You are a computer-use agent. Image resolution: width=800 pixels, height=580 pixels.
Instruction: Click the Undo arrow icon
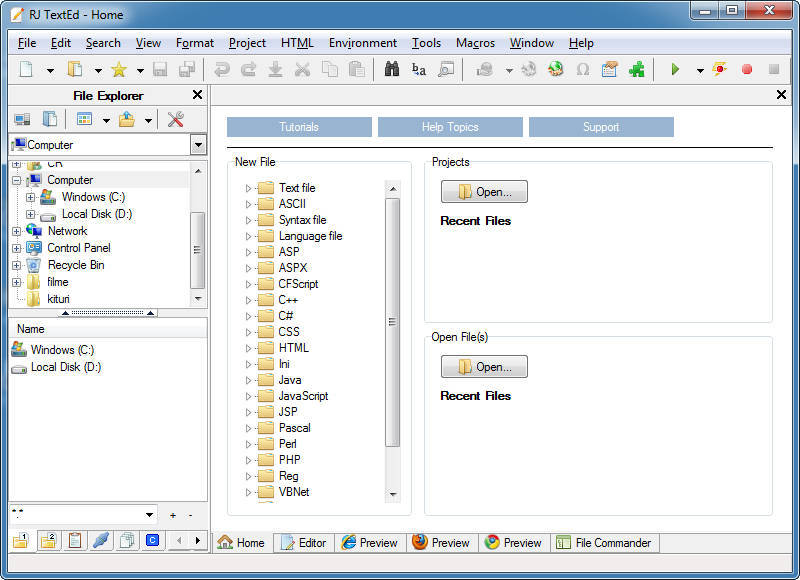pos(221,69)
